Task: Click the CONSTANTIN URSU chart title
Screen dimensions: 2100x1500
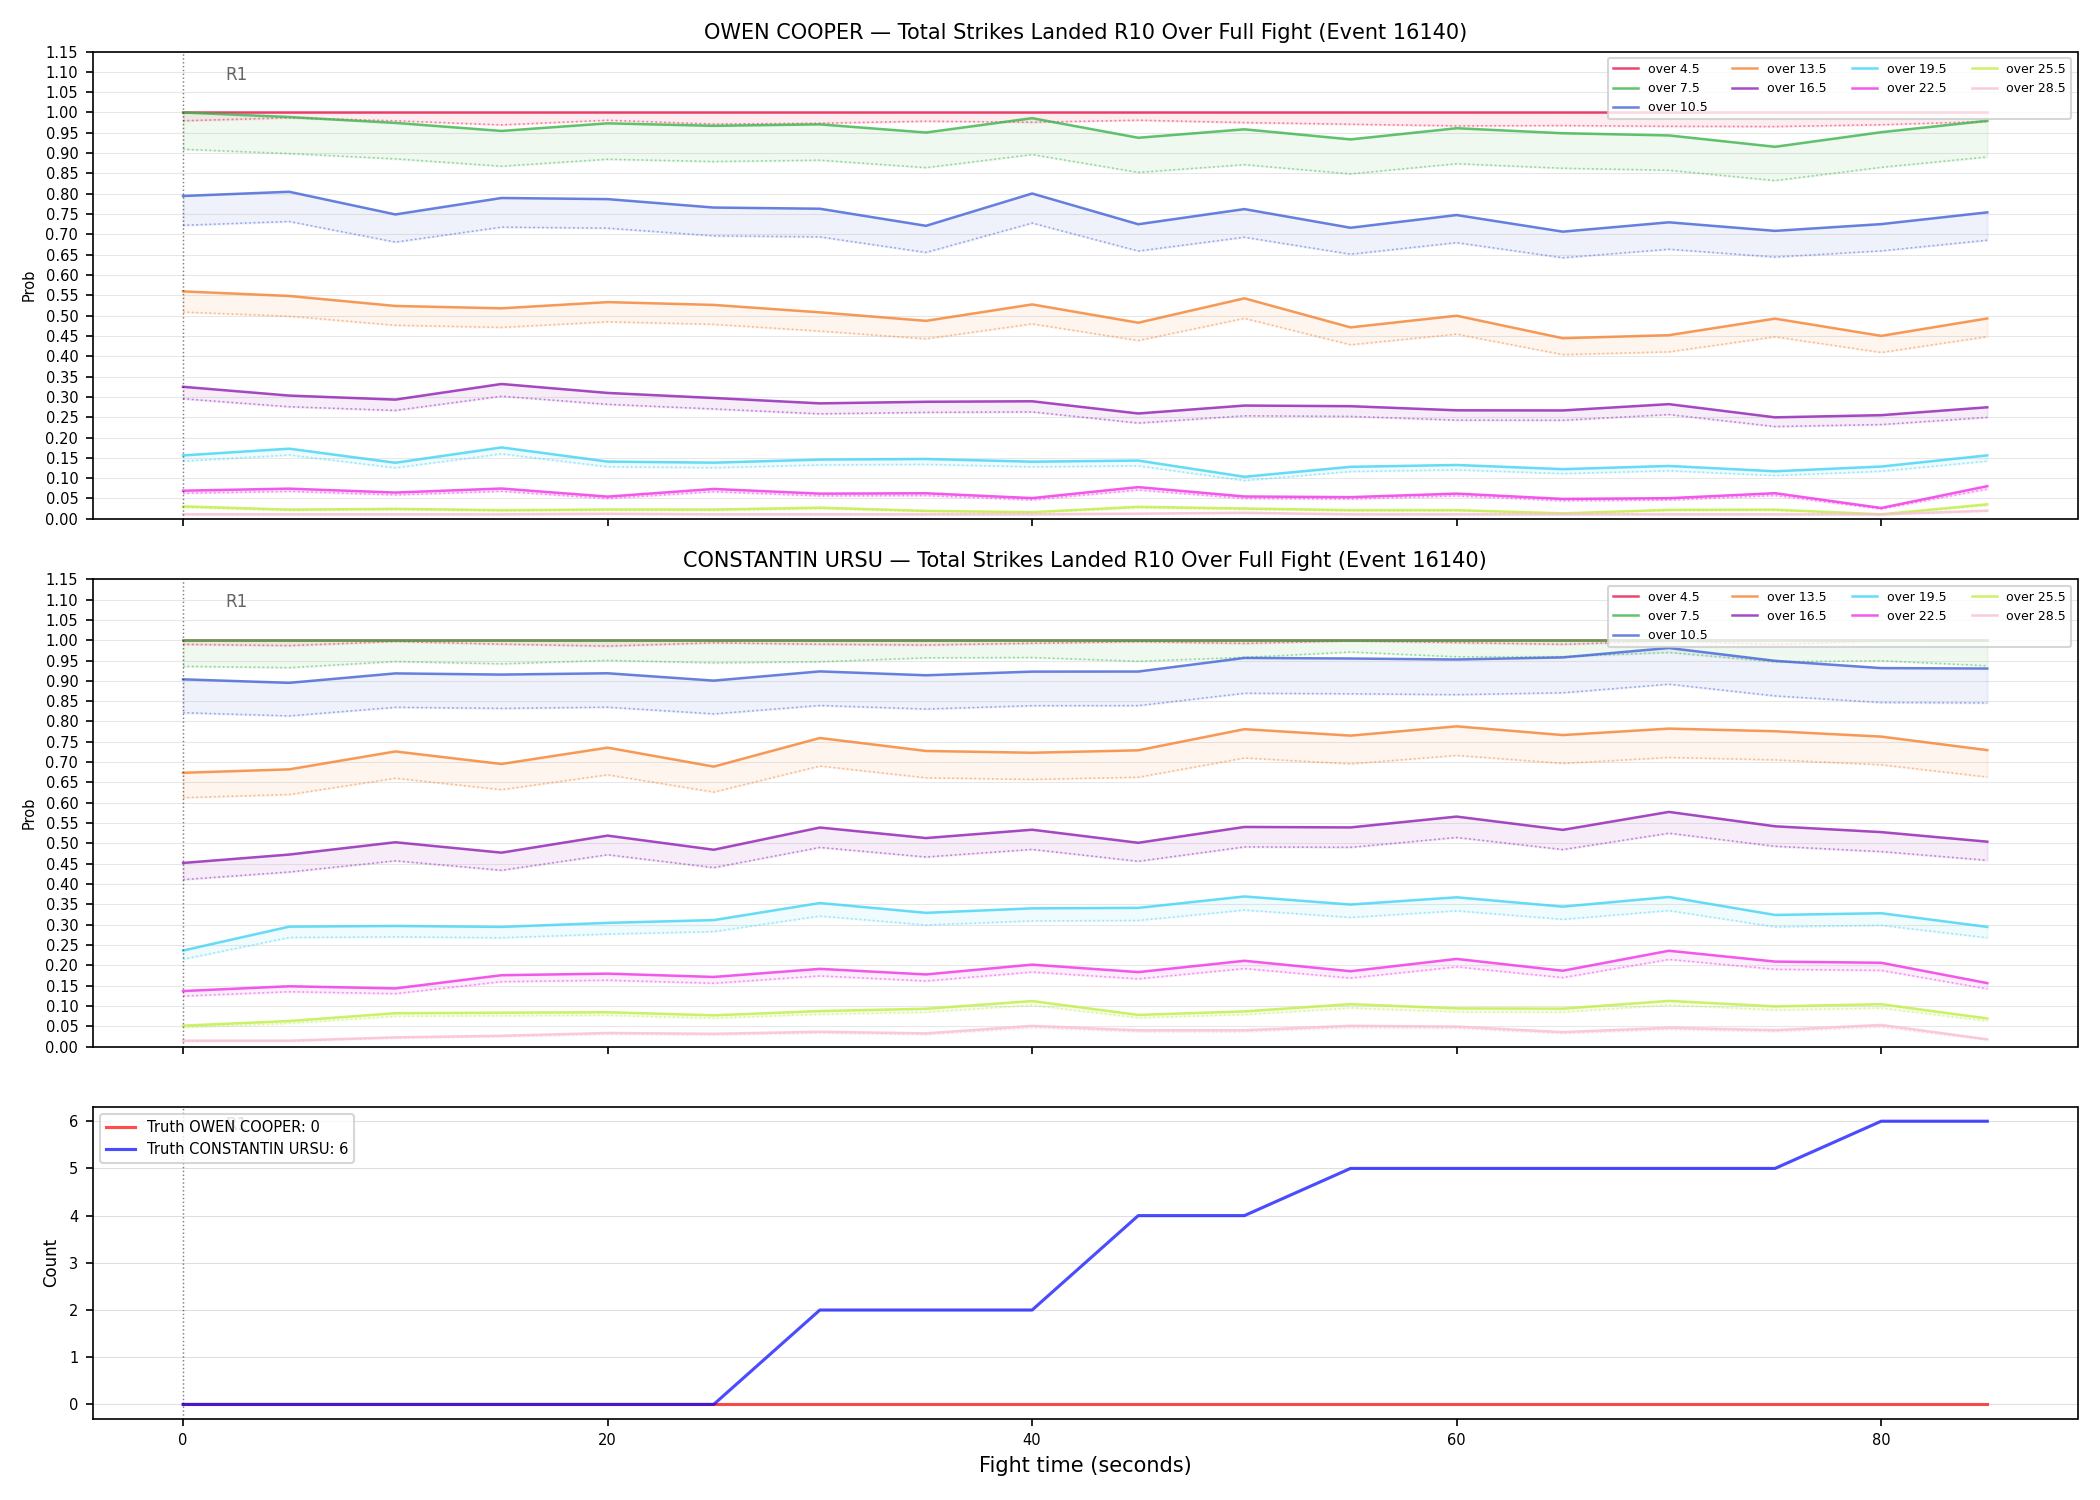Action: [x=1085, y=560]
